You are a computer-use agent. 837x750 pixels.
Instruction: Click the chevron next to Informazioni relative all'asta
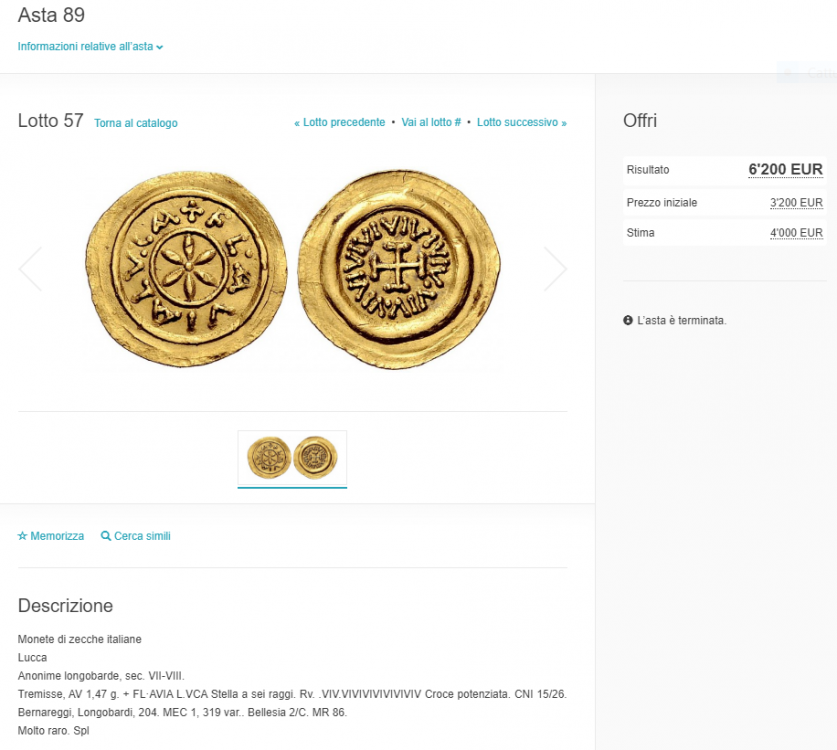click(x=160, y=47)
